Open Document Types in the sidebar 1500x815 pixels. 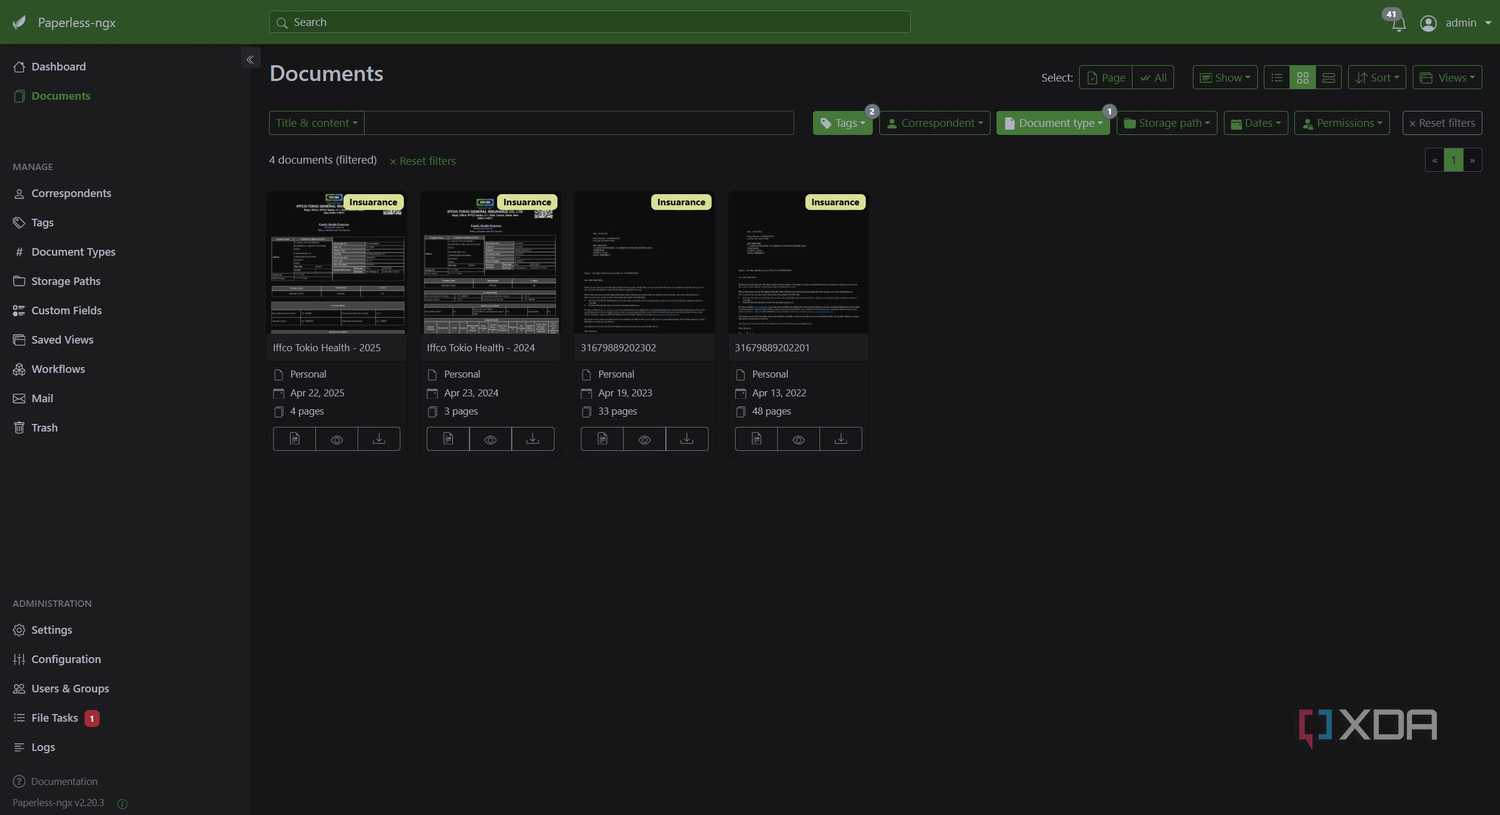73,252
